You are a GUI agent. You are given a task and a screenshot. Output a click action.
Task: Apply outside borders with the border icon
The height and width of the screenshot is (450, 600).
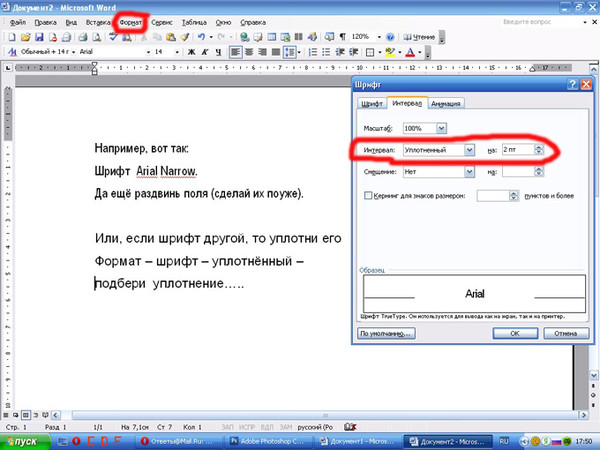370,52
